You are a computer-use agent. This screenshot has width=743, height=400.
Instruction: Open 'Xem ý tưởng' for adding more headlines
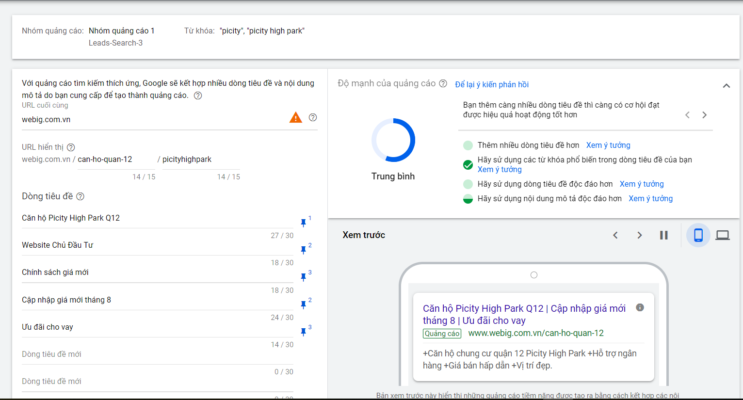click(x=609, y=145)
